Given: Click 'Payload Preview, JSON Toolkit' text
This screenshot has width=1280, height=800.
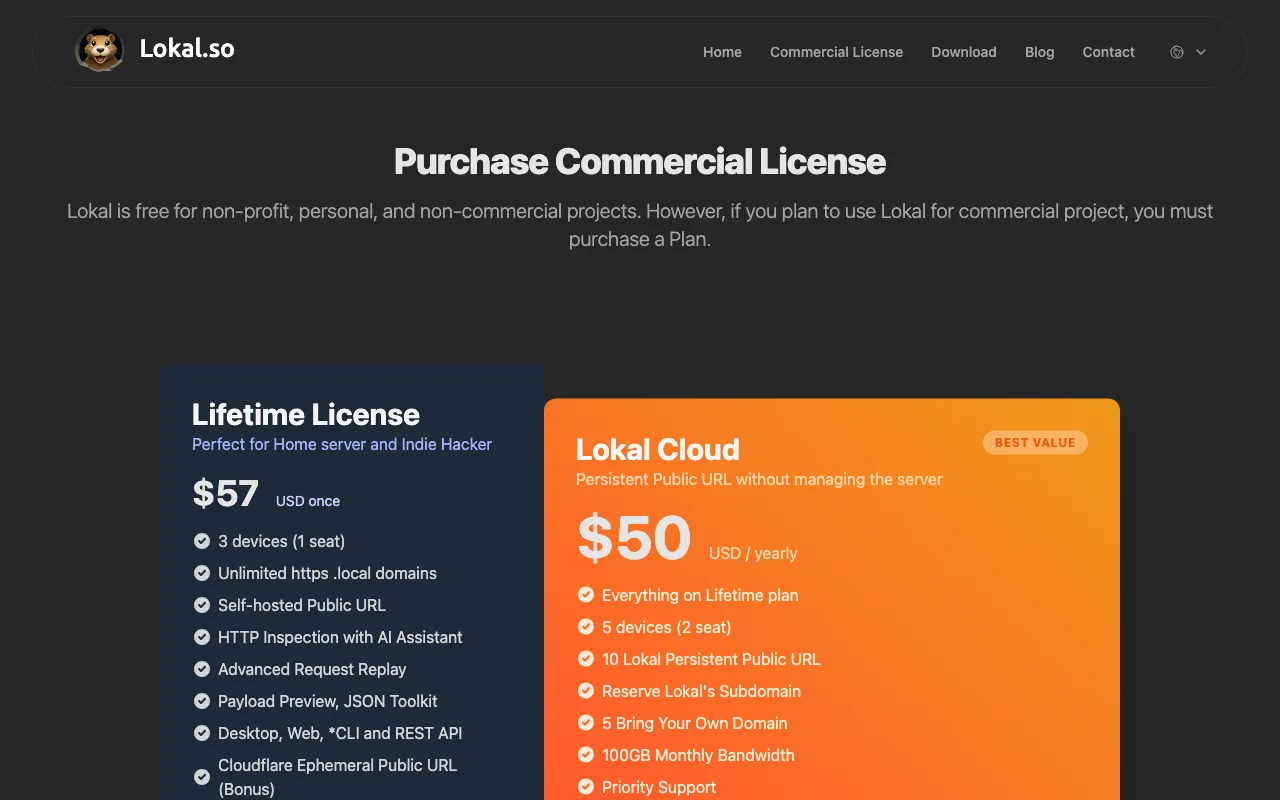Looking at the screenshot, I should [x=328, y=701].
